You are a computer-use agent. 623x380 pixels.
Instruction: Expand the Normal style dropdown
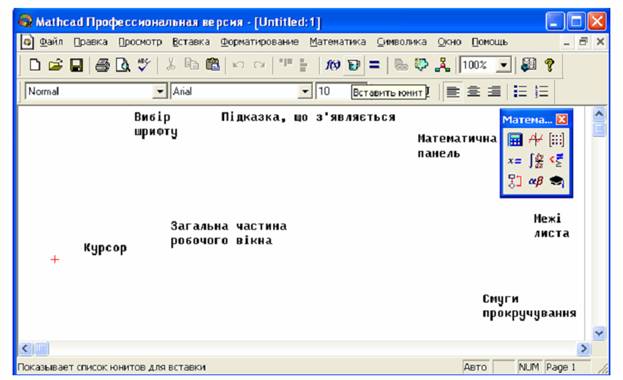pyautogui.click(x=160, y=92)
